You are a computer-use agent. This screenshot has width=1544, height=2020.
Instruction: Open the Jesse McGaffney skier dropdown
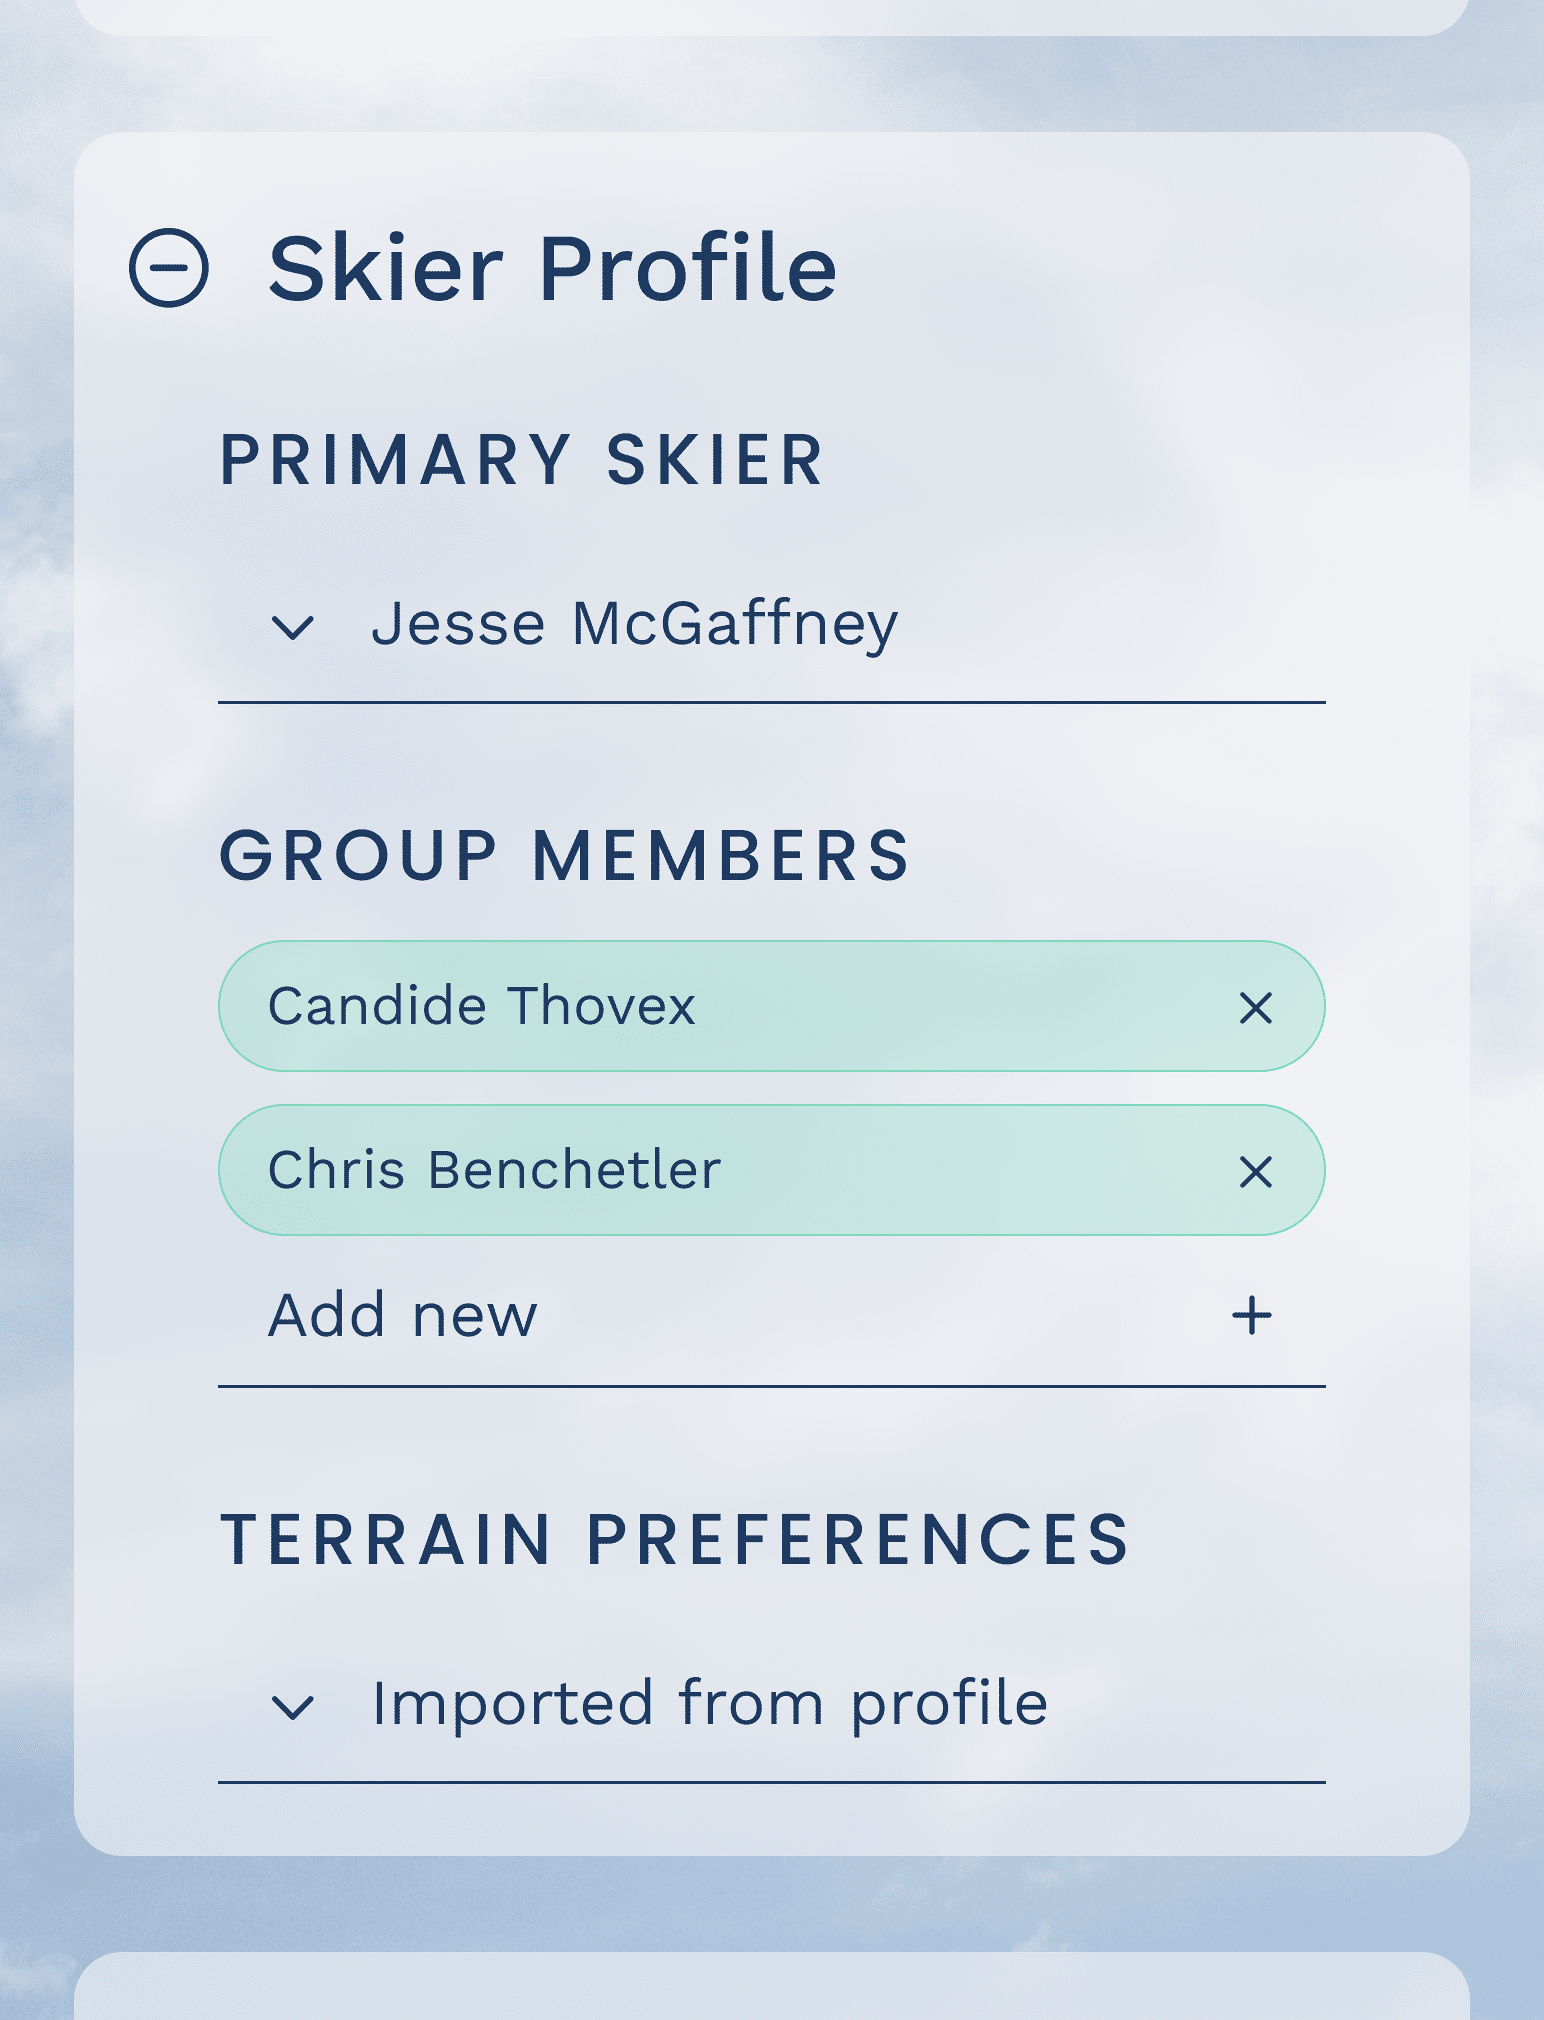click(772, 625)
